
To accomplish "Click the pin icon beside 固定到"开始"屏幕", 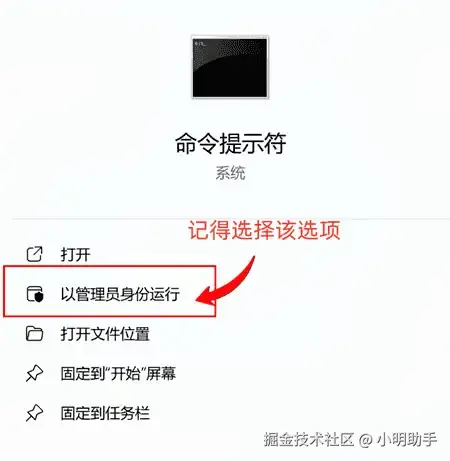I will (34, 373).
